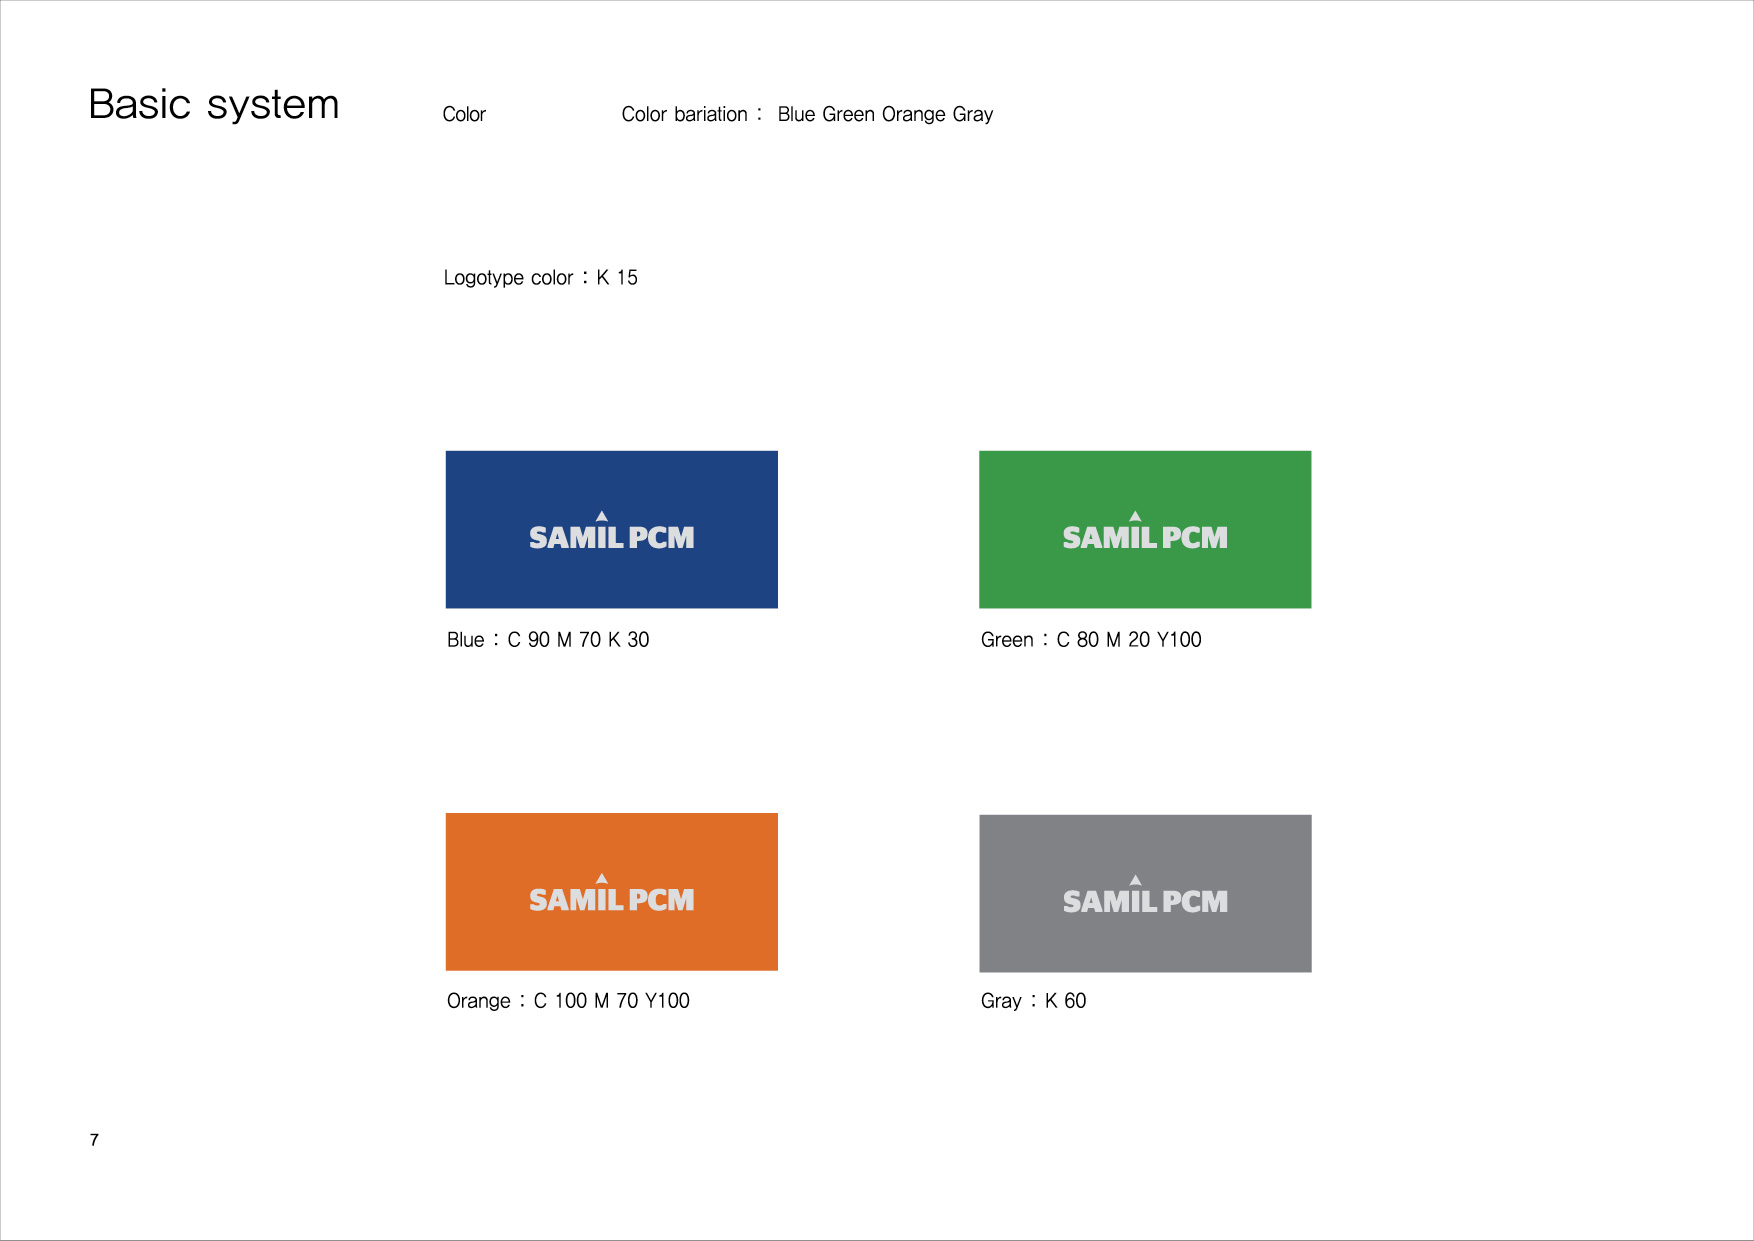Click the 'Orange : C 100 M 70 Y100' caption

(568, 1000)
